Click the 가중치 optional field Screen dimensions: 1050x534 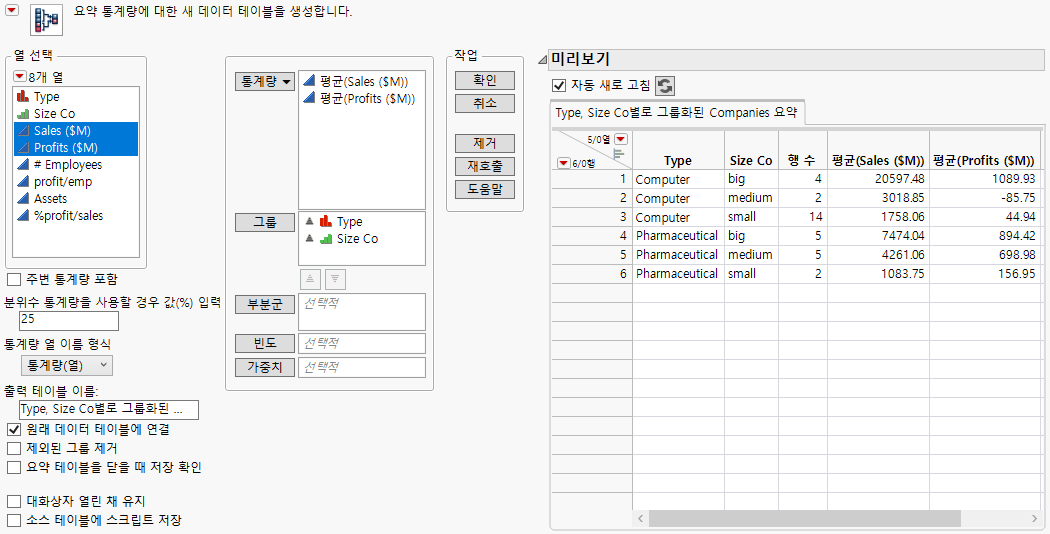tap(362, 367)
